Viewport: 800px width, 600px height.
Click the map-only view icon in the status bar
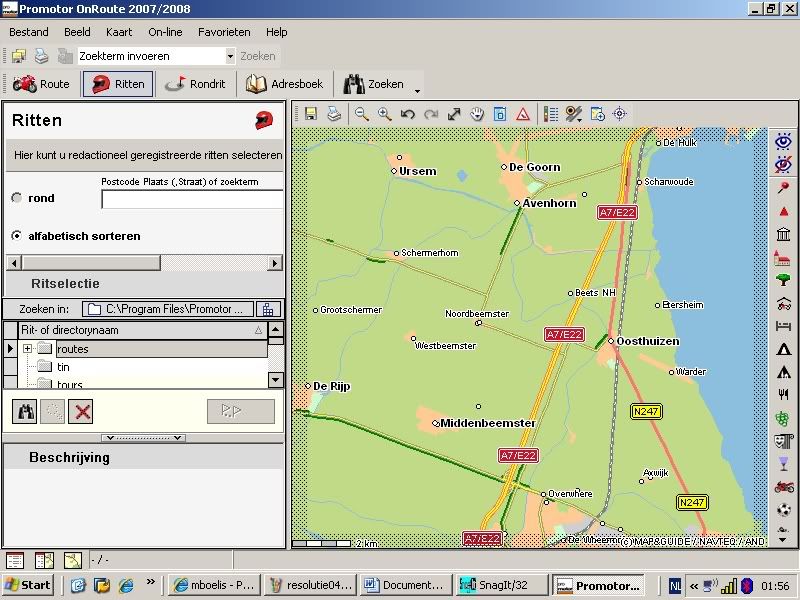click(73, 560)
